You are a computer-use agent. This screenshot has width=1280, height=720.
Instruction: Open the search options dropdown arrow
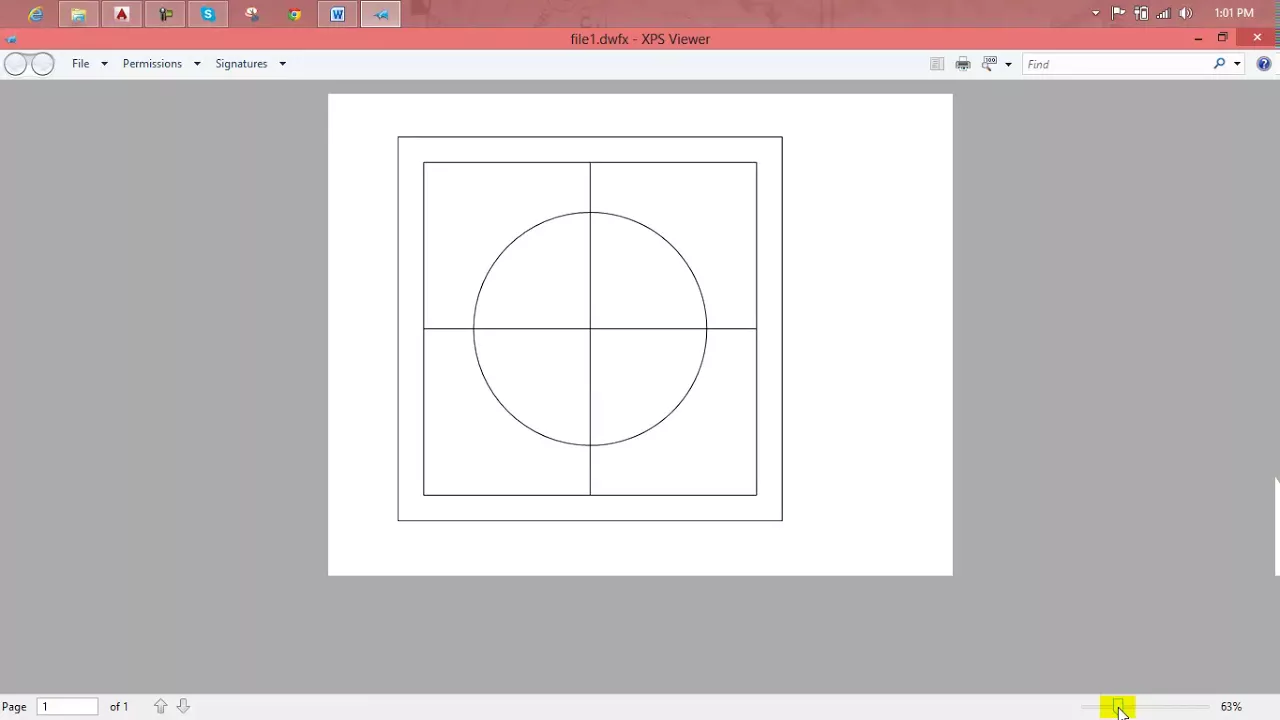[x=1237, y=64]
